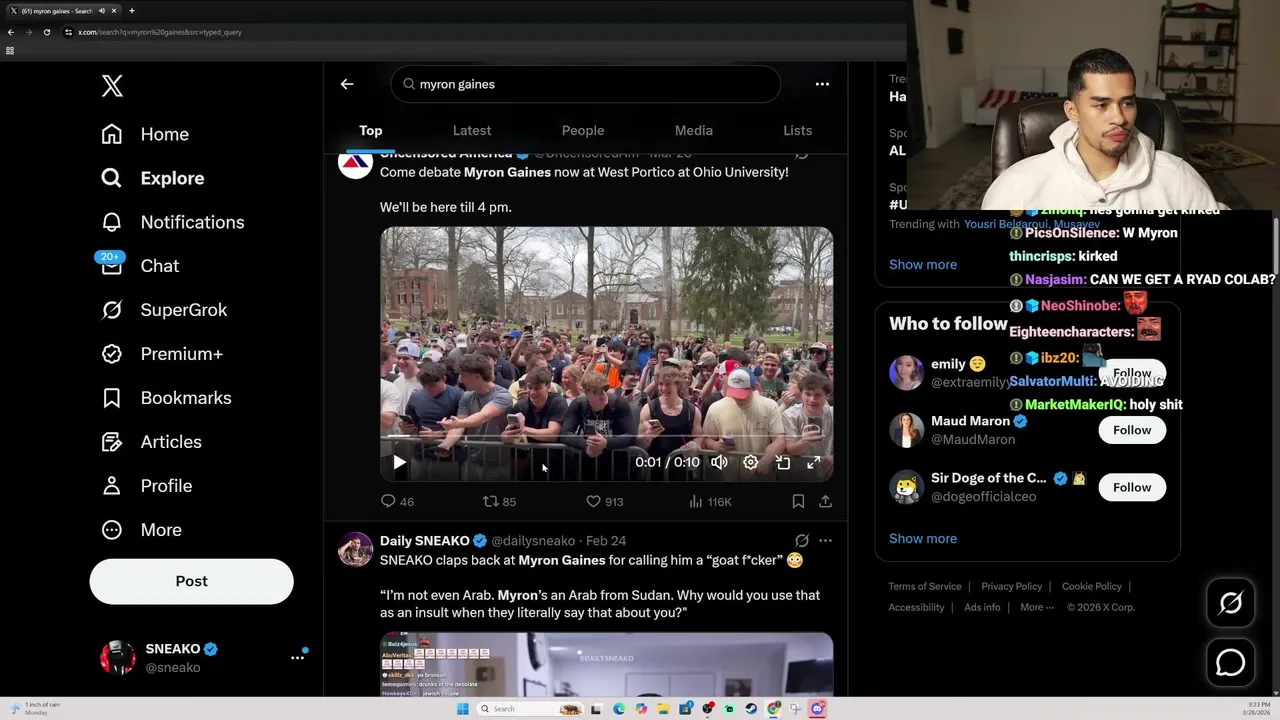
Task: Click the @dailysneako handle
Action: [x=533, y=540]
